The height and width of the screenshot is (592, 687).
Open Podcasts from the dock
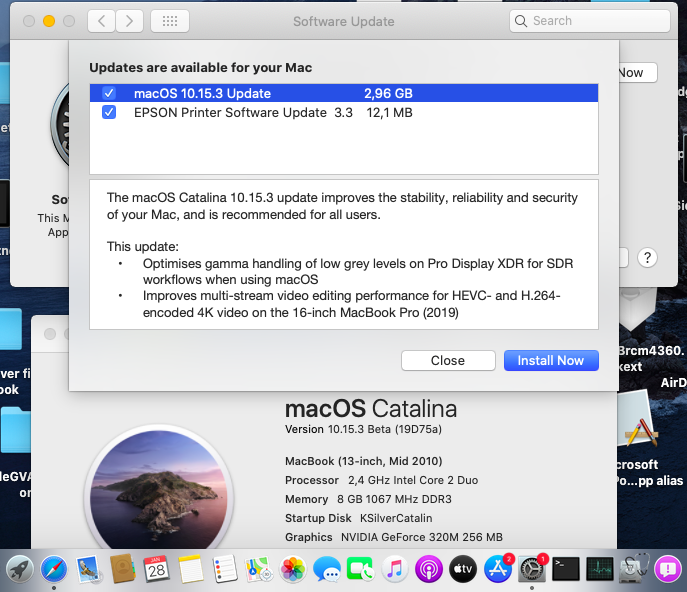[428, 569]
